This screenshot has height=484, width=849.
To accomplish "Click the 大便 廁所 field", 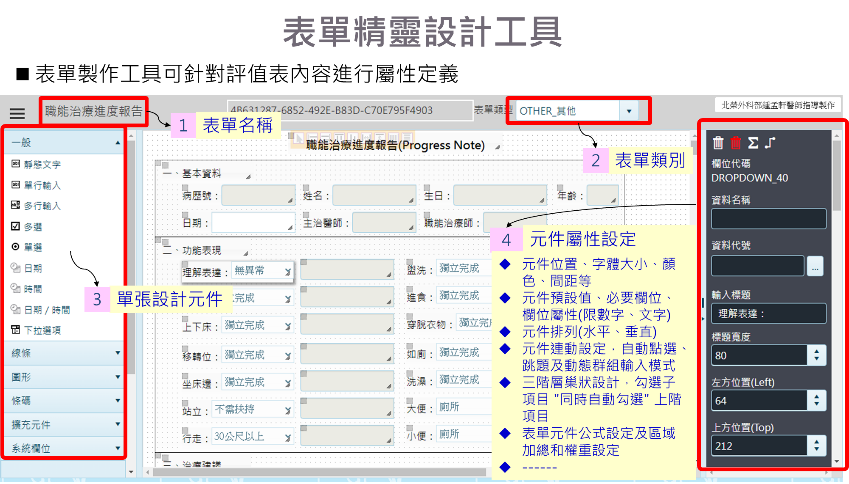I will click(463, 407).
